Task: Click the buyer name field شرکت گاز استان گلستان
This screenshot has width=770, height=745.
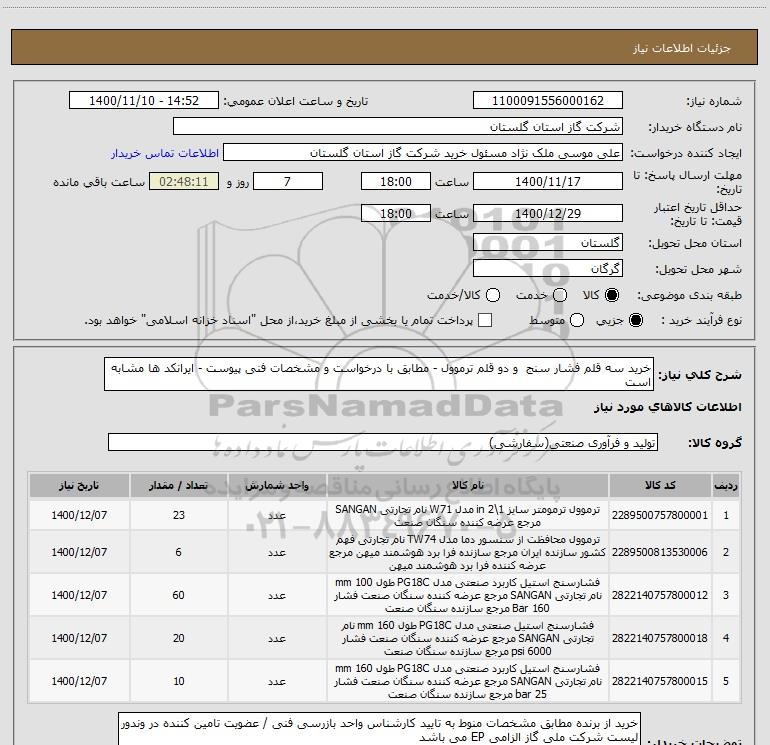Action: tap(398, 127)
